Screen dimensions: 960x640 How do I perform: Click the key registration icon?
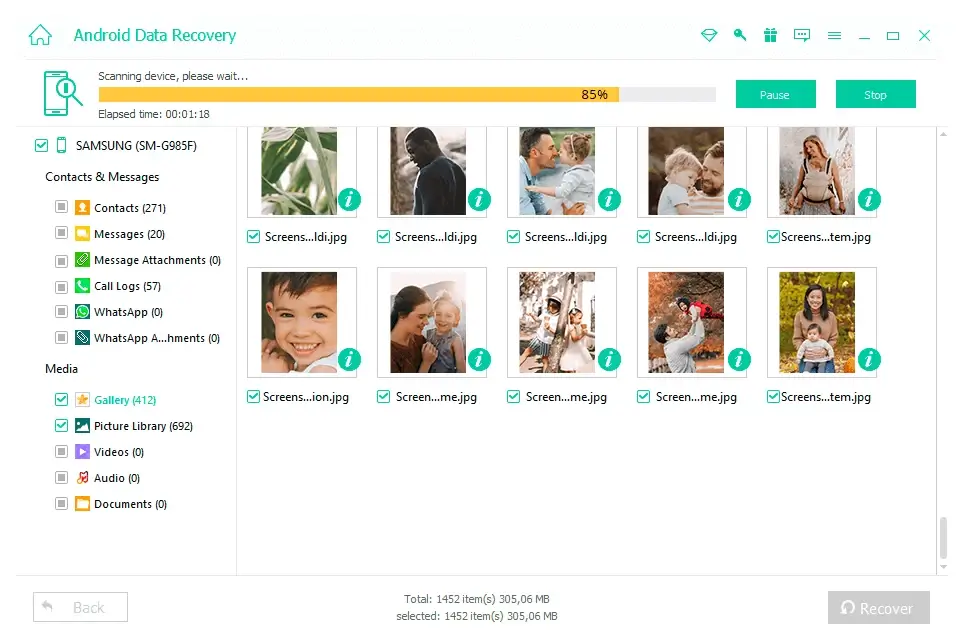740,35
